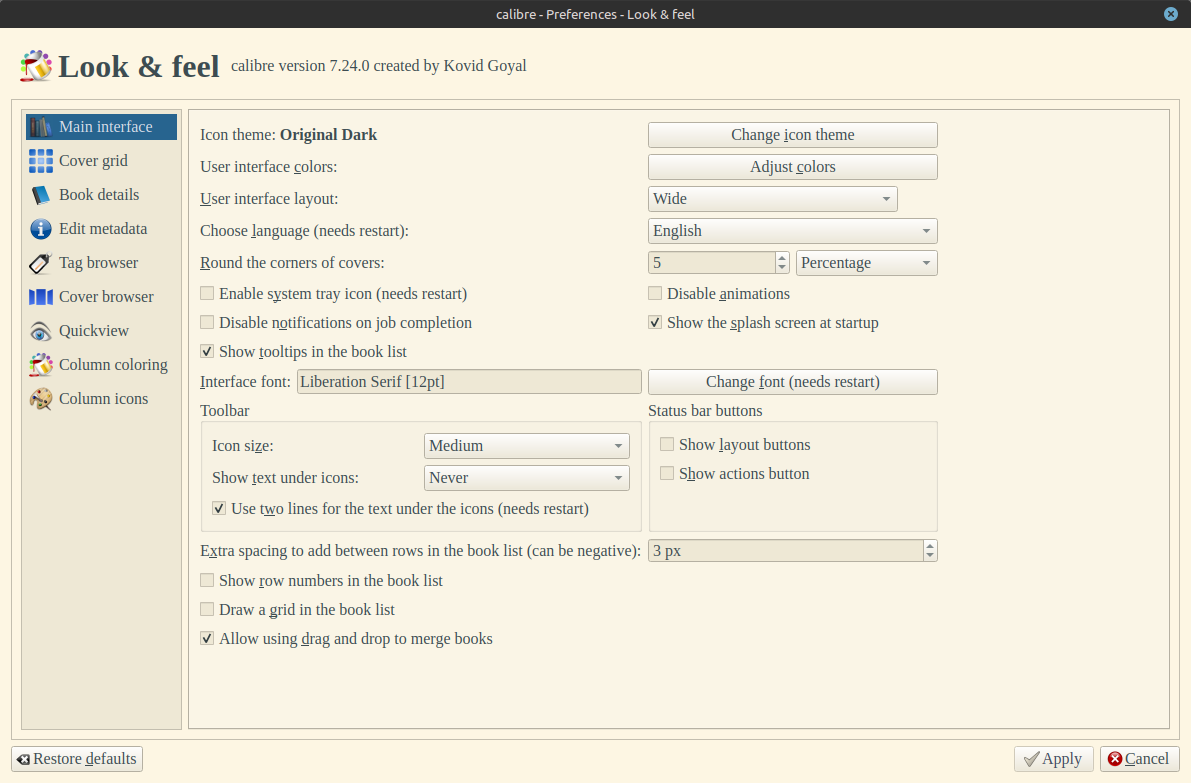1191x783 pixels.
Task: Click the Edit metadata info icon
Action: tap(41, 229)
